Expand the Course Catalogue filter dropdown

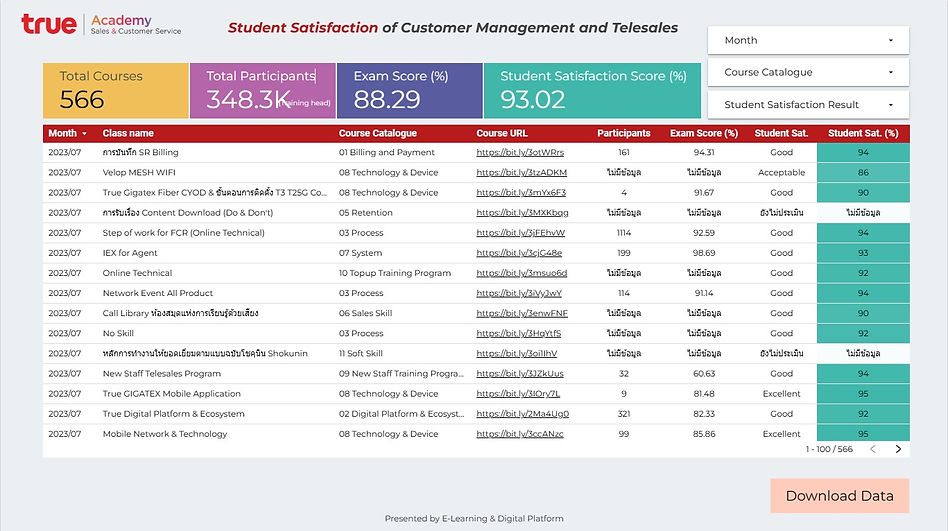[808, 73]
